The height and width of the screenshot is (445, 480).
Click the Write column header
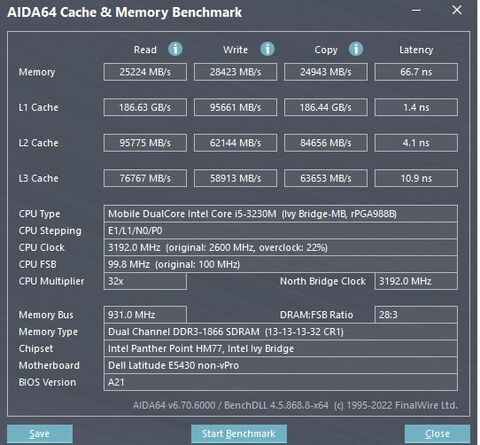235,50
